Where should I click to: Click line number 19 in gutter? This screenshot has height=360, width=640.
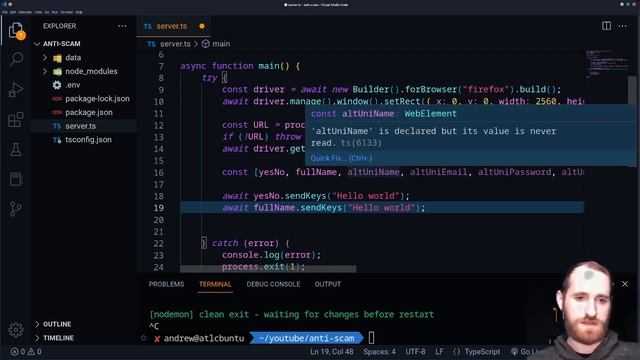click(x=159, y=208)
